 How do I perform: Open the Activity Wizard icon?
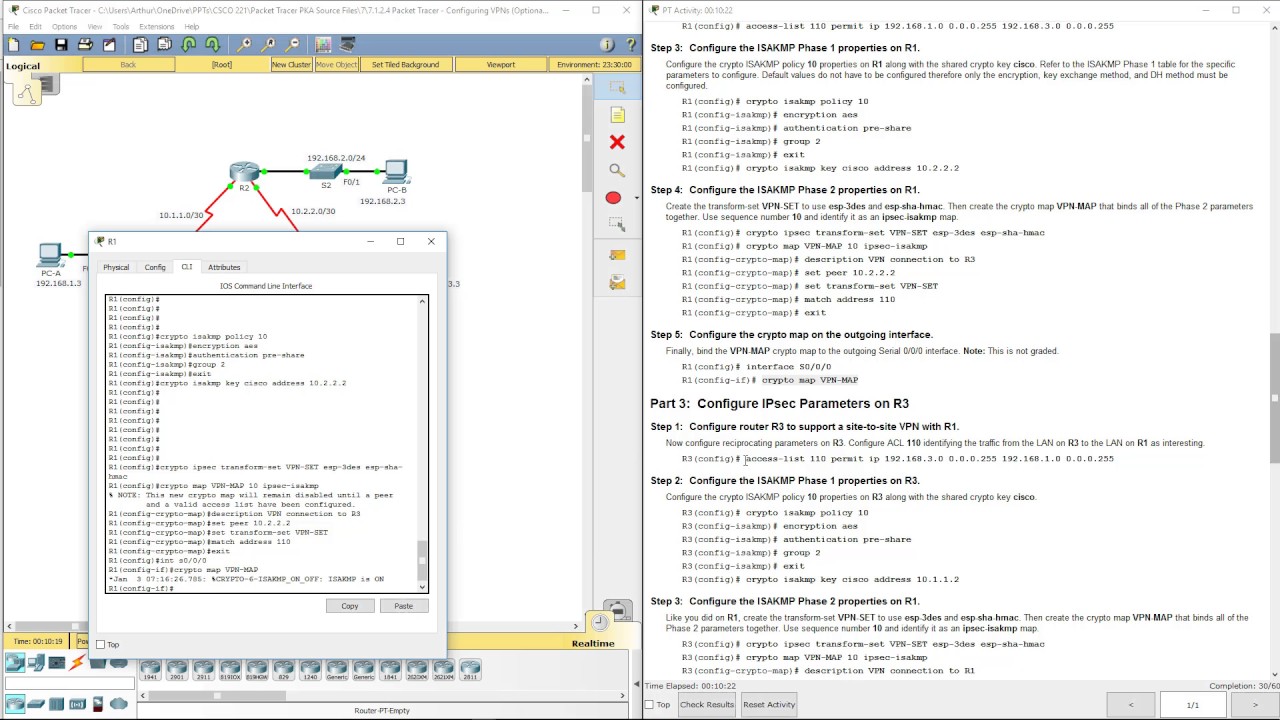click(109, 45)
